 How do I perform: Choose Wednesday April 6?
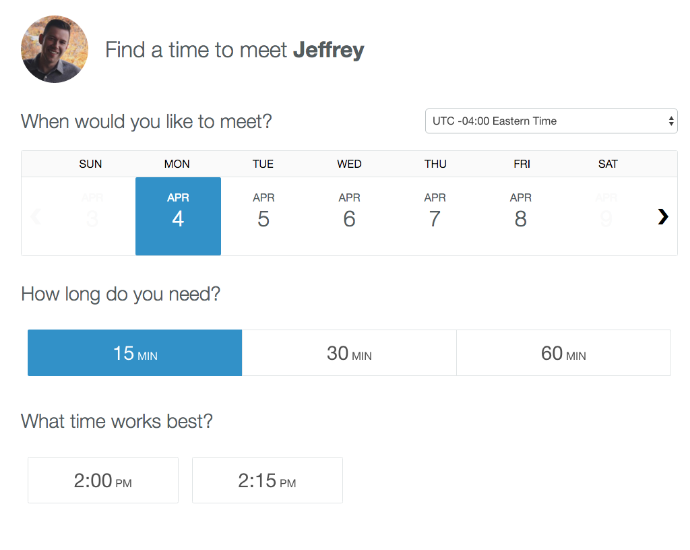(x=349, y=216)
